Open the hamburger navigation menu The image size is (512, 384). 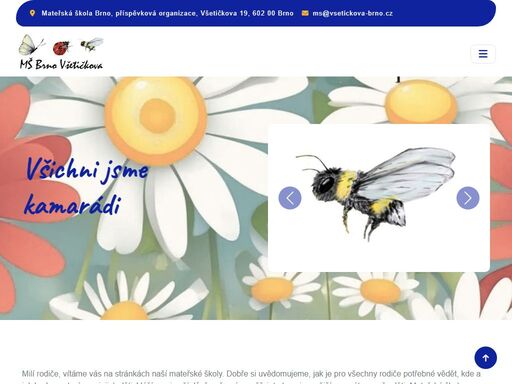tap(483, 54)
